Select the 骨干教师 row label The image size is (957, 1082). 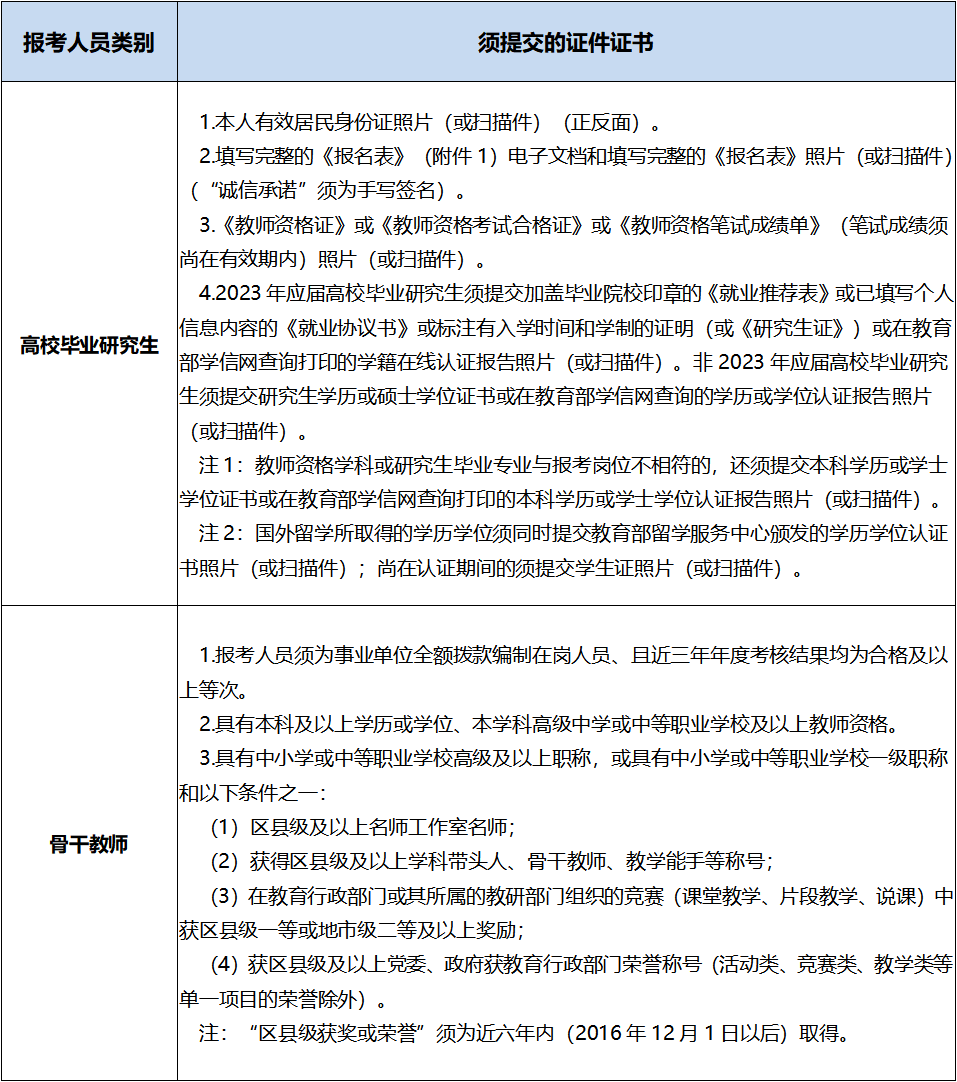point(89,844)
